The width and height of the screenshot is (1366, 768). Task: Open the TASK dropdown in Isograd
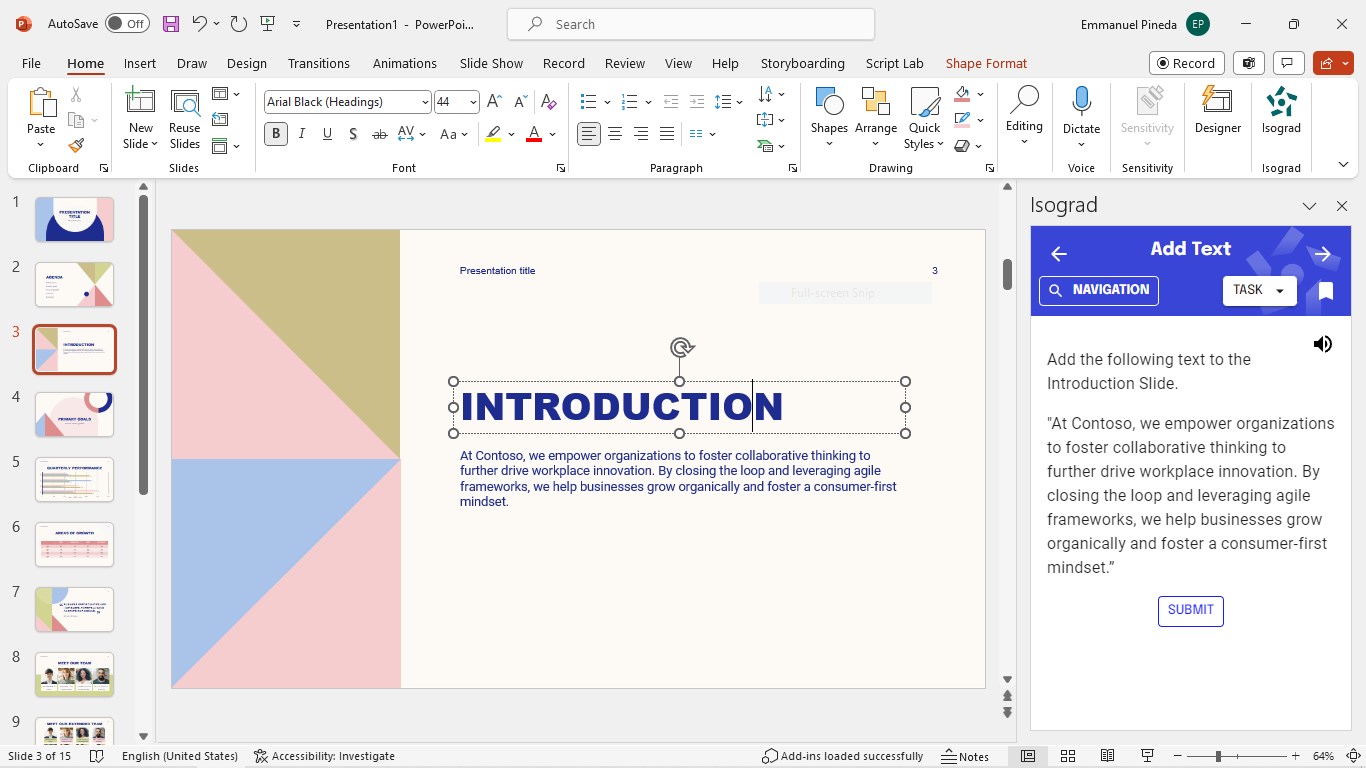pyautogui.click(x=1259, y=290)
